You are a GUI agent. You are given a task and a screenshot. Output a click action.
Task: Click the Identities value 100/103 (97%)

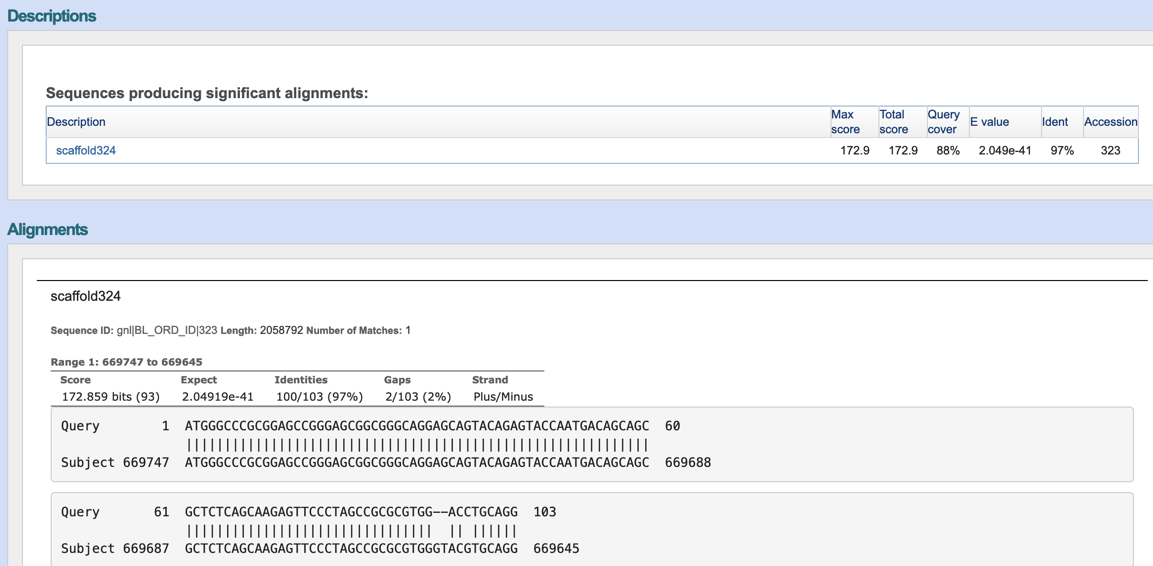click(319, 397)
